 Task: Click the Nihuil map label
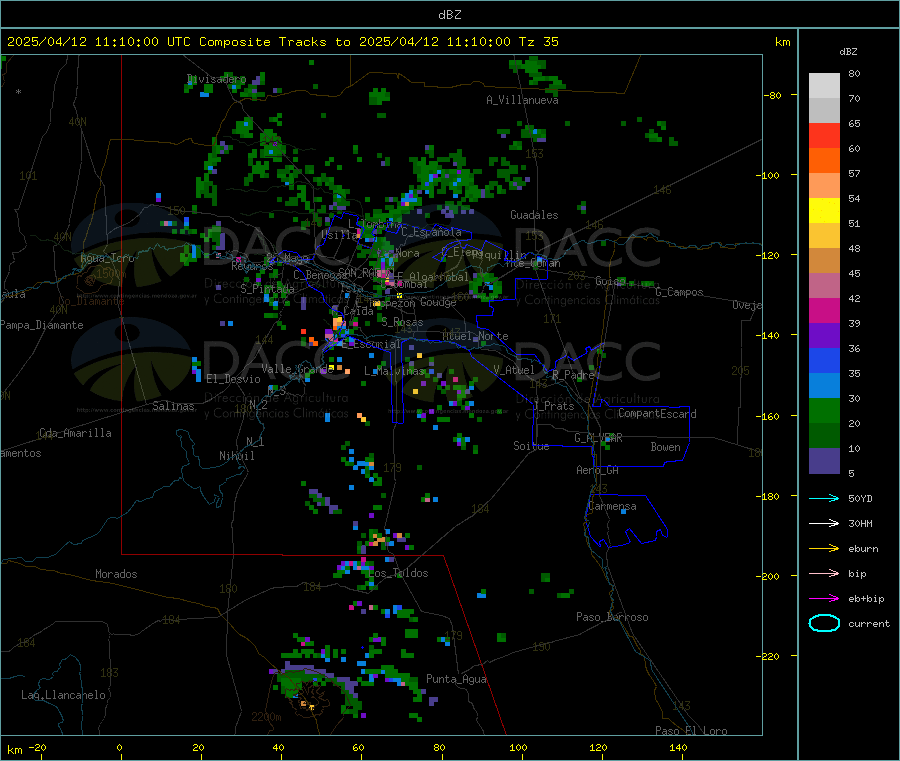tap(236, 456)
